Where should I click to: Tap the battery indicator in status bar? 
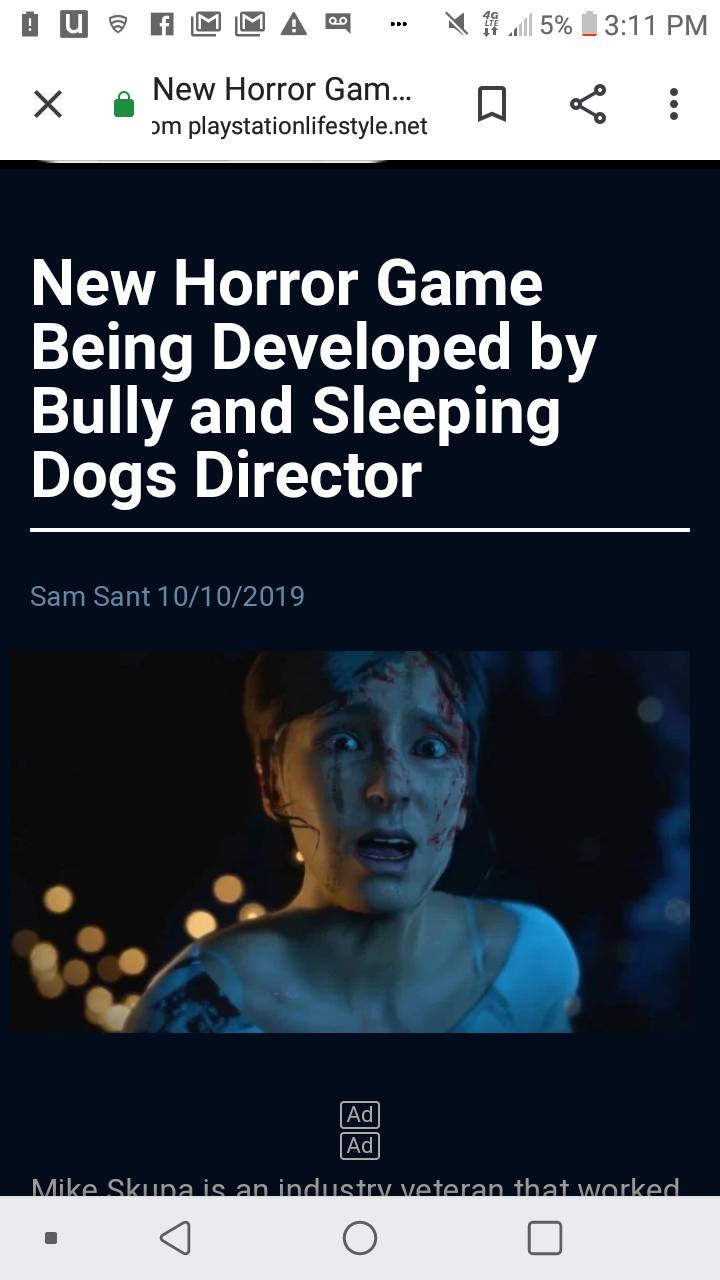pyautogui.click(x=590, y=25)
